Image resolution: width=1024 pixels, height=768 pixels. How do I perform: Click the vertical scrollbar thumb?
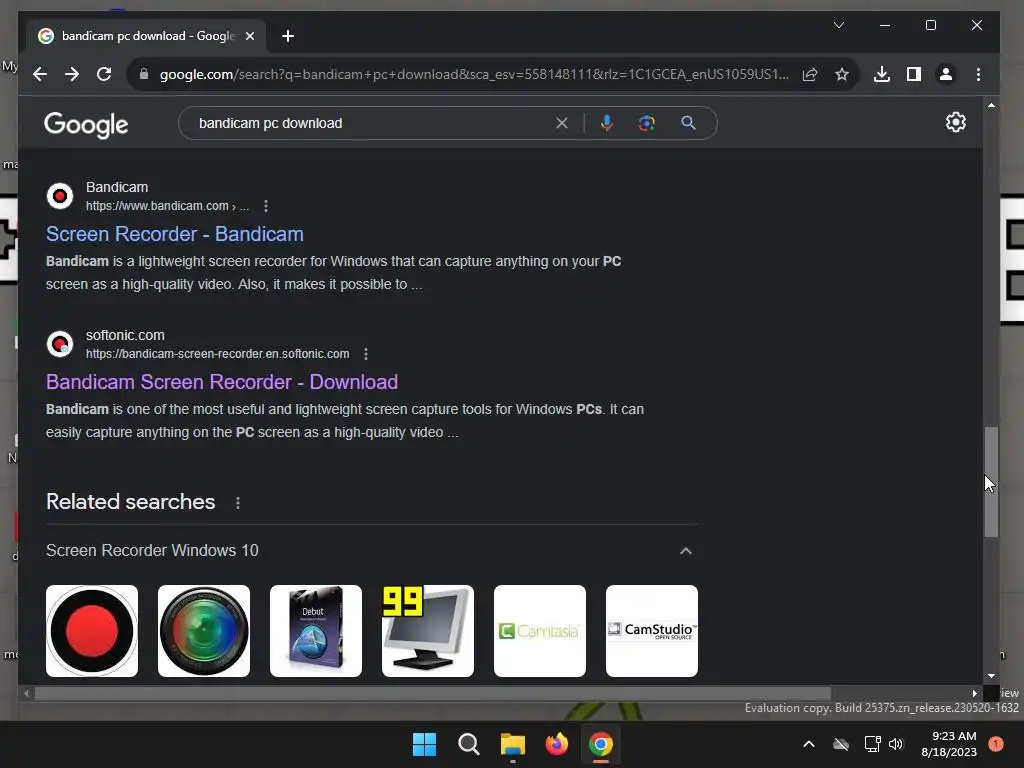(x=991, y=482)
